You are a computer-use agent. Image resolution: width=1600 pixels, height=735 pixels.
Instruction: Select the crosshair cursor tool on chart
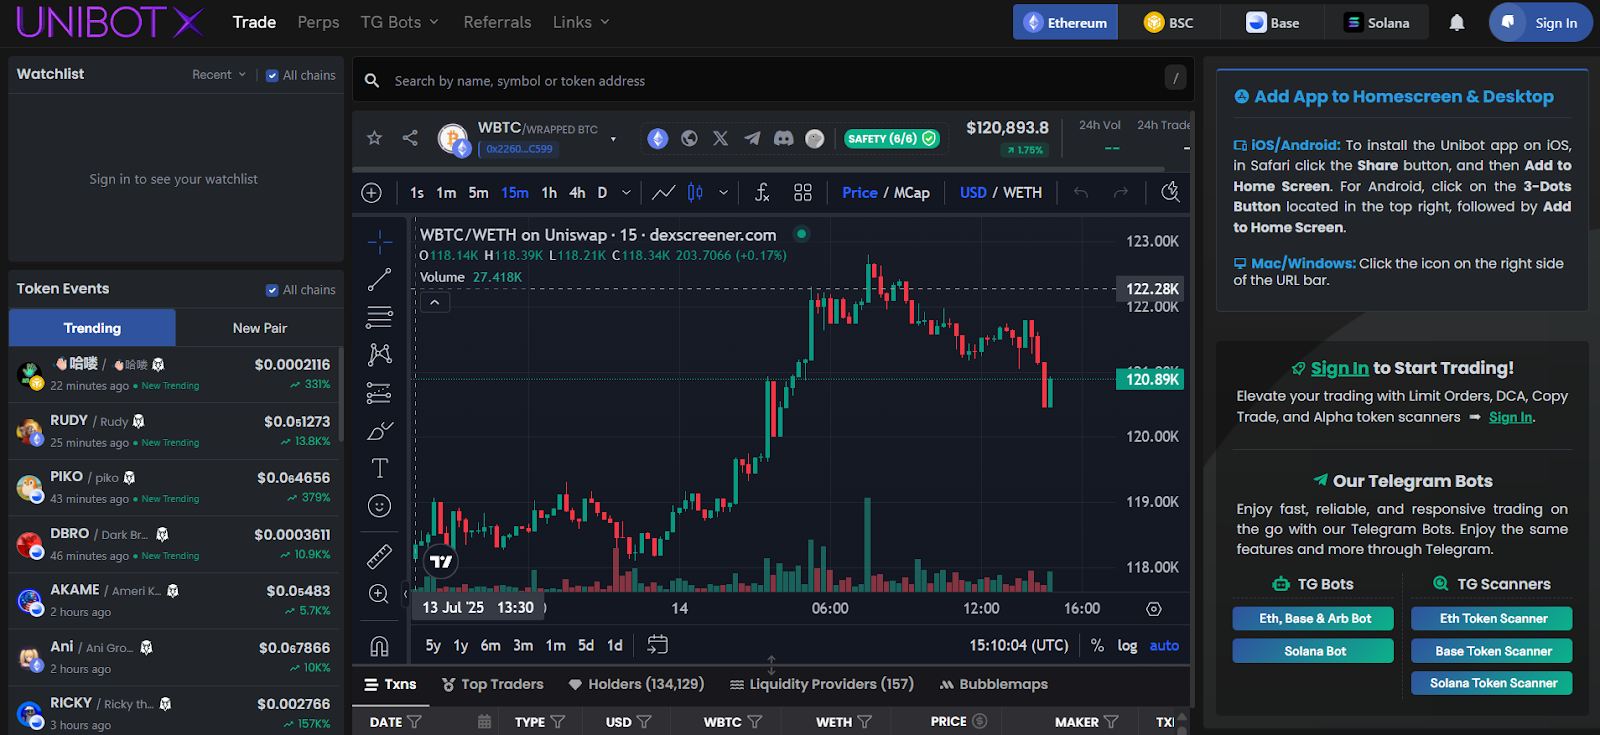coord(380,241)
